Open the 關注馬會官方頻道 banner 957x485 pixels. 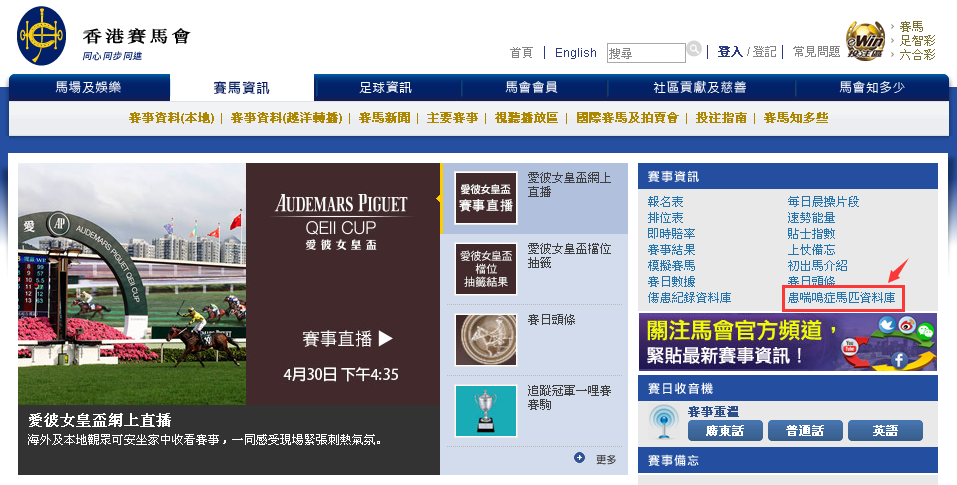[787, 342]
